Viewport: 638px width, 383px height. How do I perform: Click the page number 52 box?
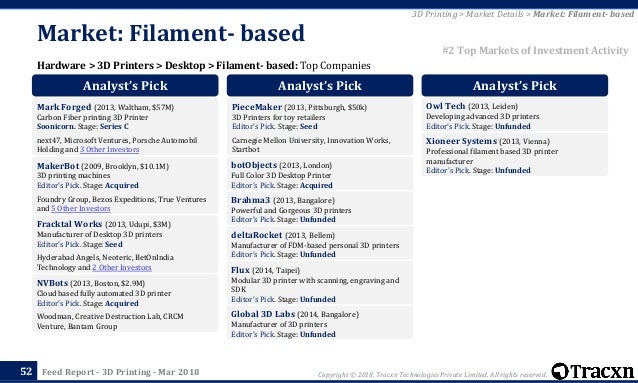pos(26,371)
